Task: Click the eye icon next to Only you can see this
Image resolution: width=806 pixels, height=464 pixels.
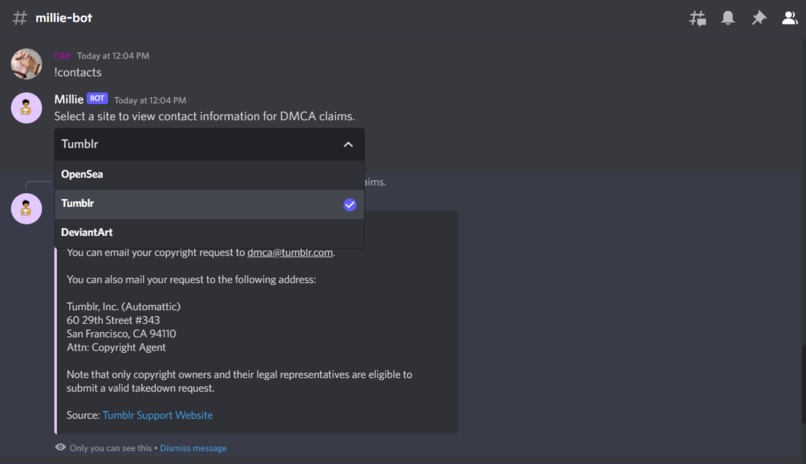Action: click(x=60, y=447)
